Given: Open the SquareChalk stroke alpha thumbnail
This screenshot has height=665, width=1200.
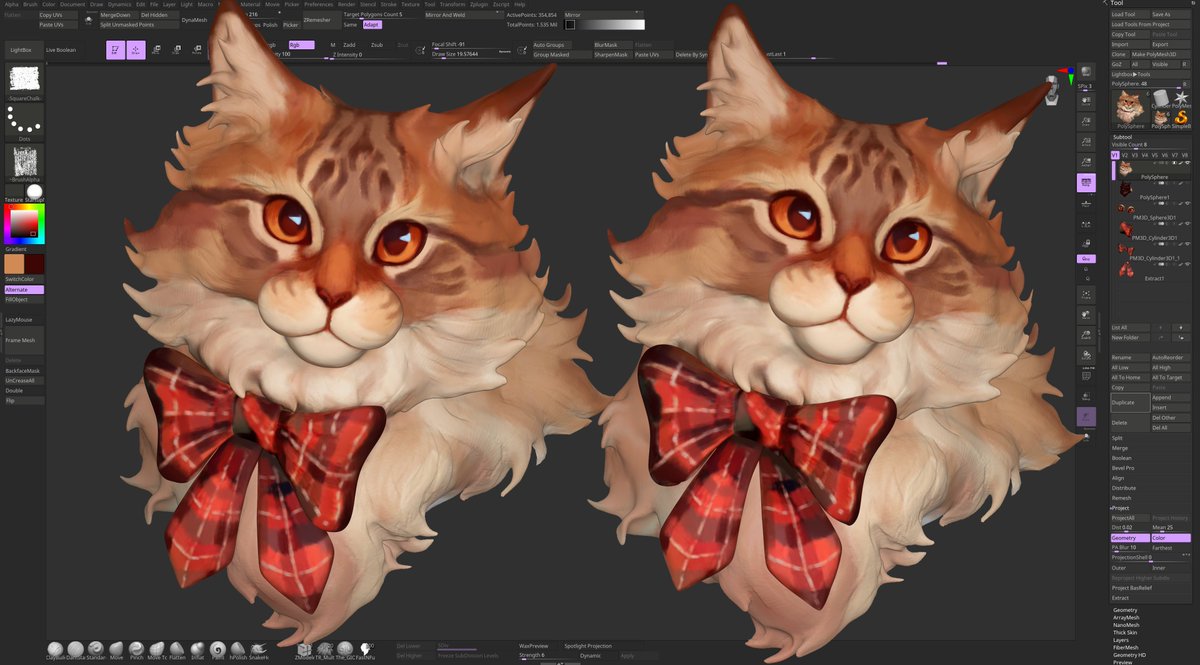Looking at the screenshot, I should (x=24, y=81).
